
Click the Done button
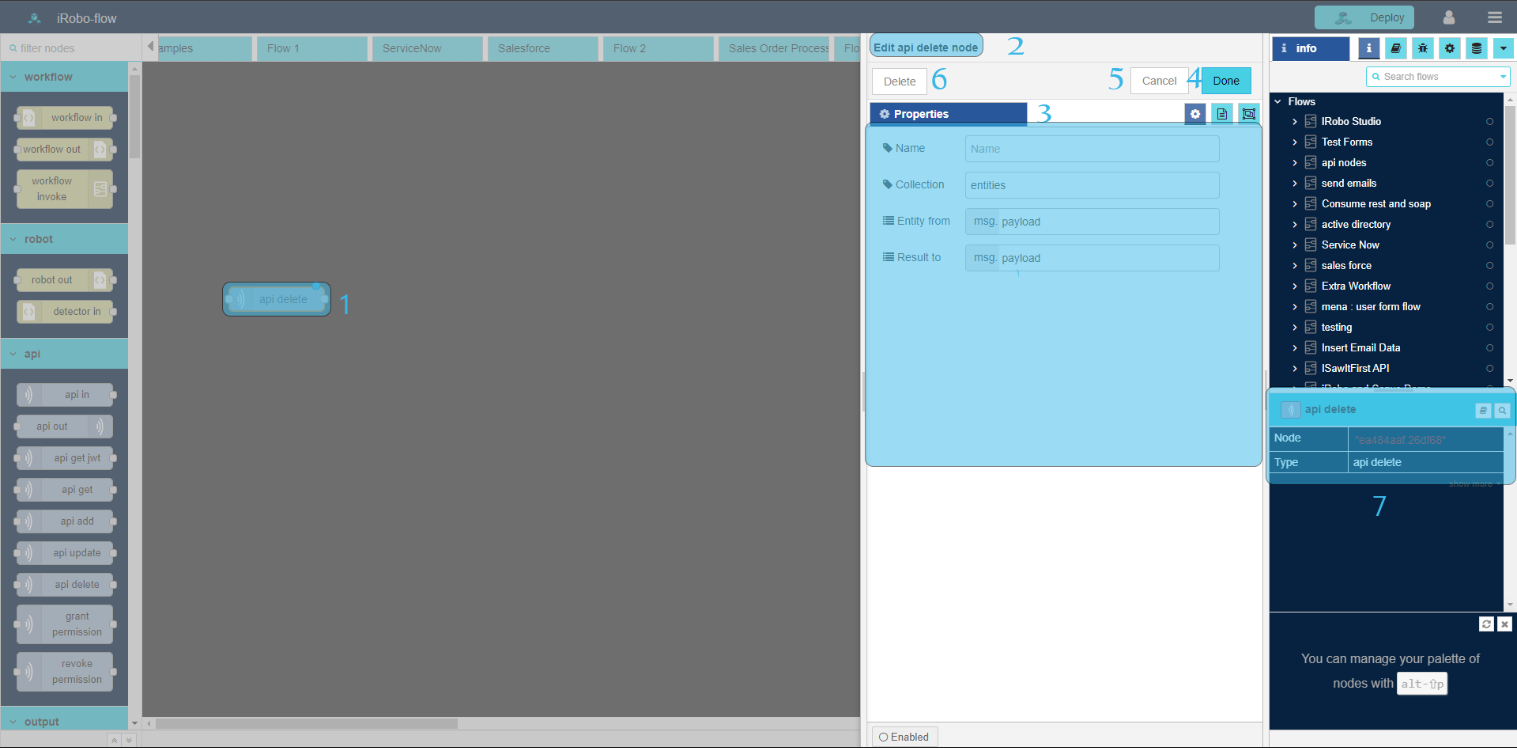point(1225,81)
